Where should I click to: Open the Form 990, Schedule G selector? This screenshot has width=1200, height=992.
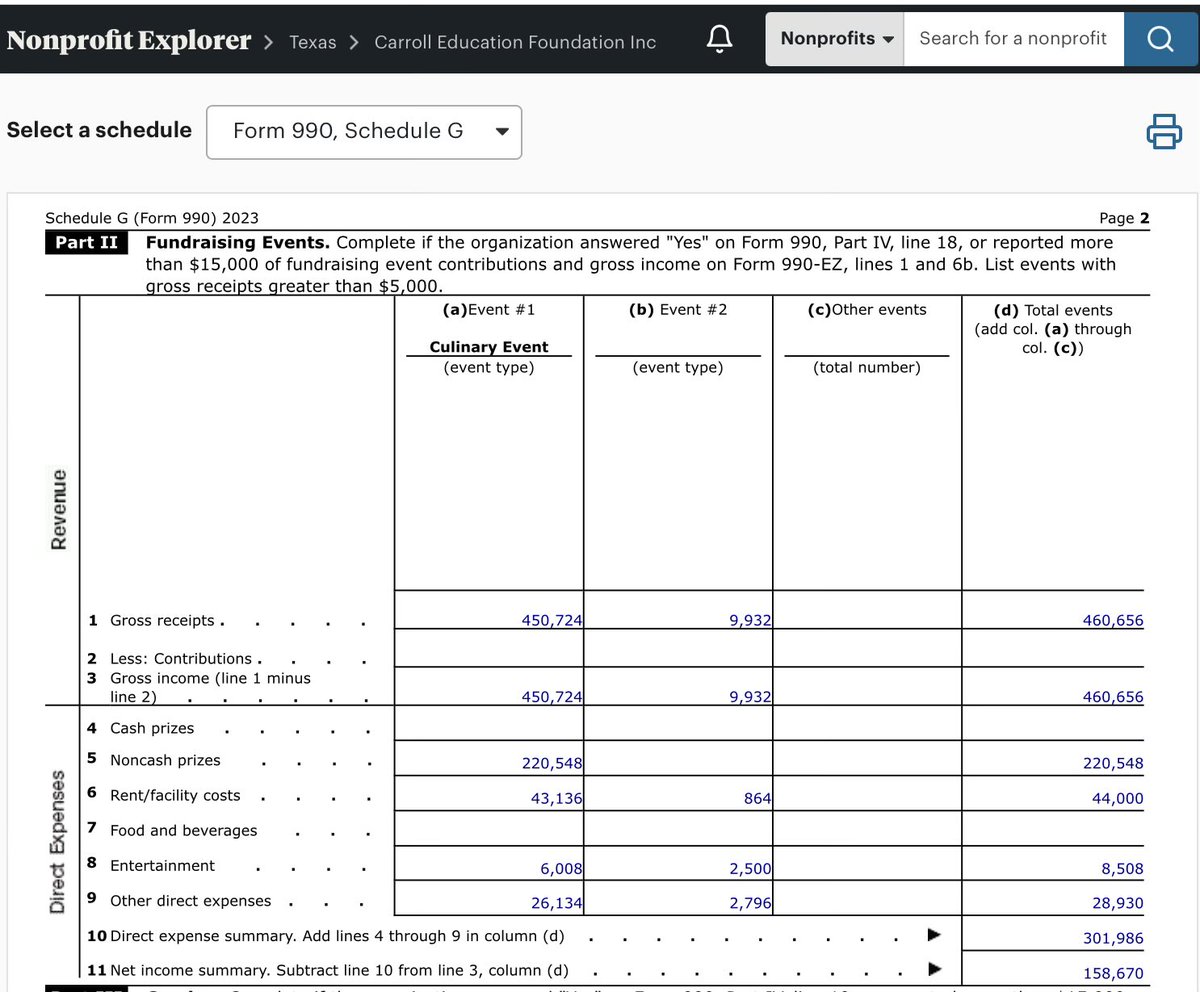364,132
